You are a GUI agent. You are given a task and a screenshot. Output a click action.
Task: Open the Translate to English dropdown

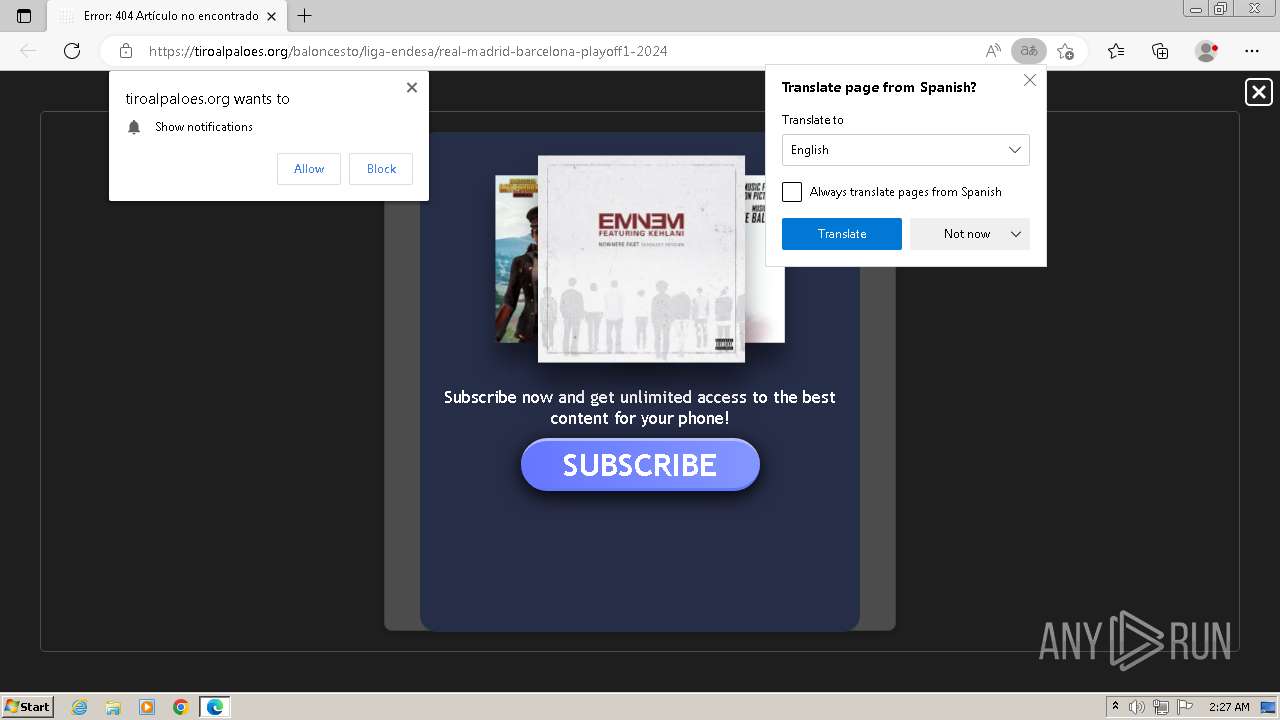906,150
